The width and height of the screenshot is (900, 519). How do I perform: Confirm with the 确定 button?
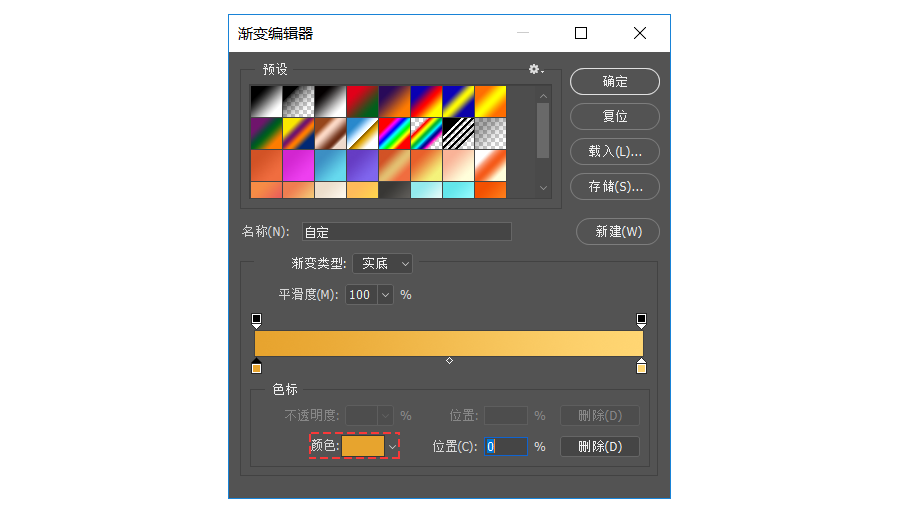pos(615,82)
